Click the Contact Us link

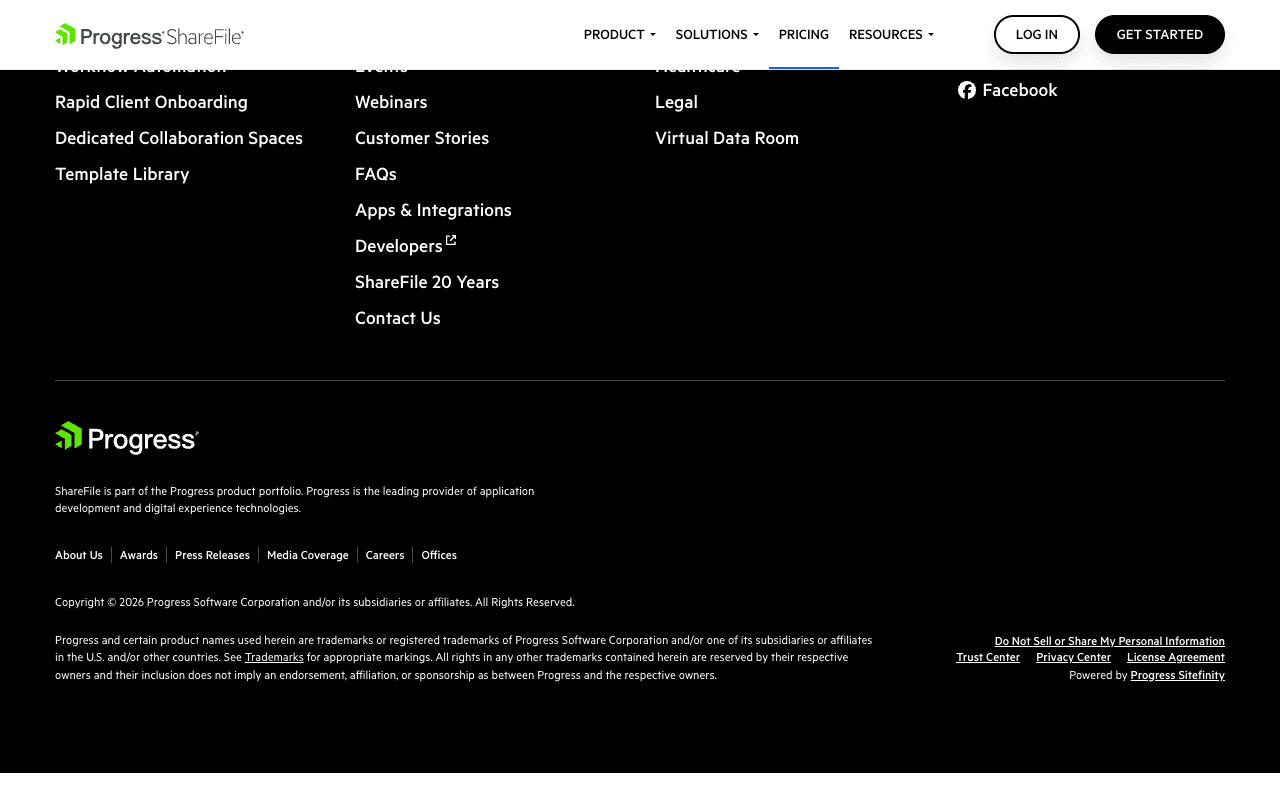click(x=398, y=318)
